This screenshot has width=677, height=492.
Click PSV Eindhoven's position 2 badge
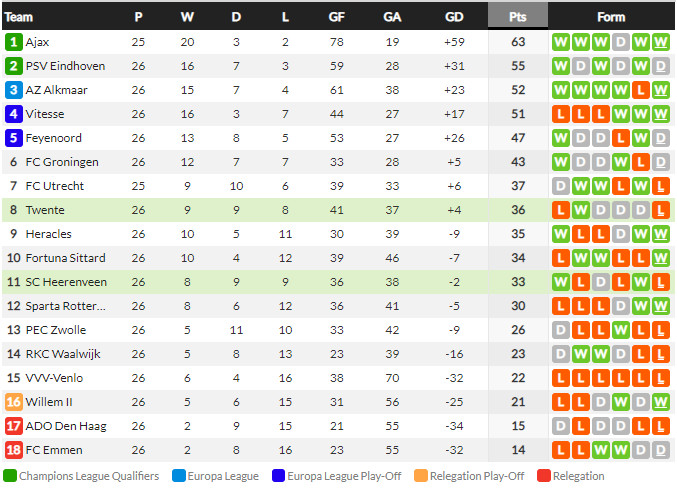(x=13, y=66)
